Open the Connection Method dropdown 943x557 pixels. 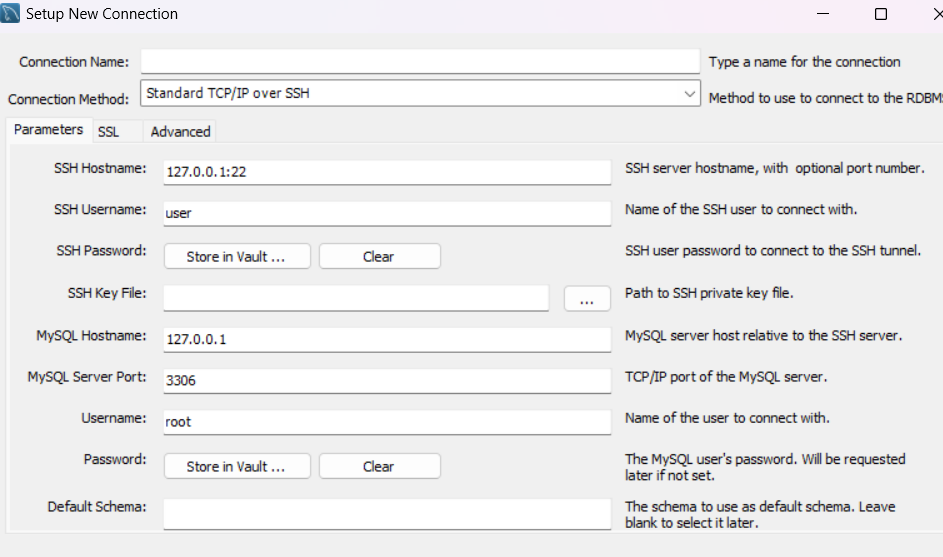tap(420, 93)
